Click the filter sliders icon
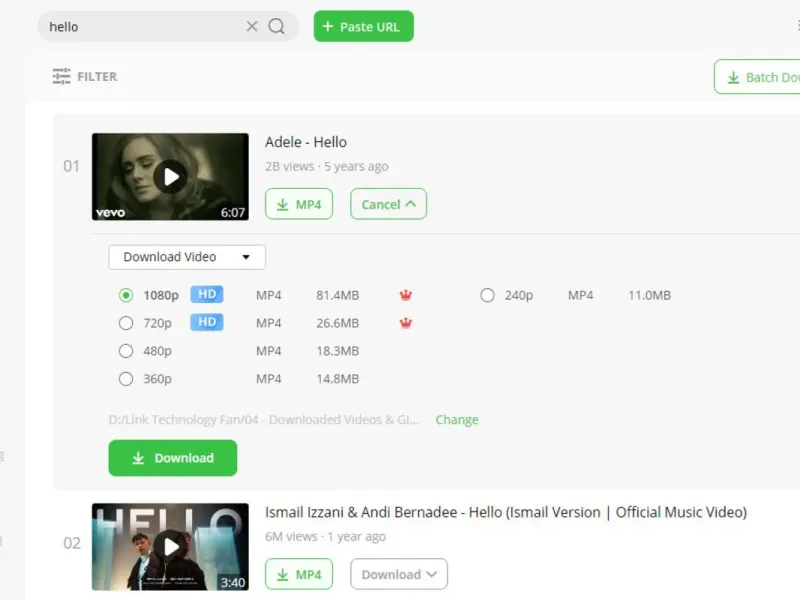The image size is (800, 600). pos(61,77)
